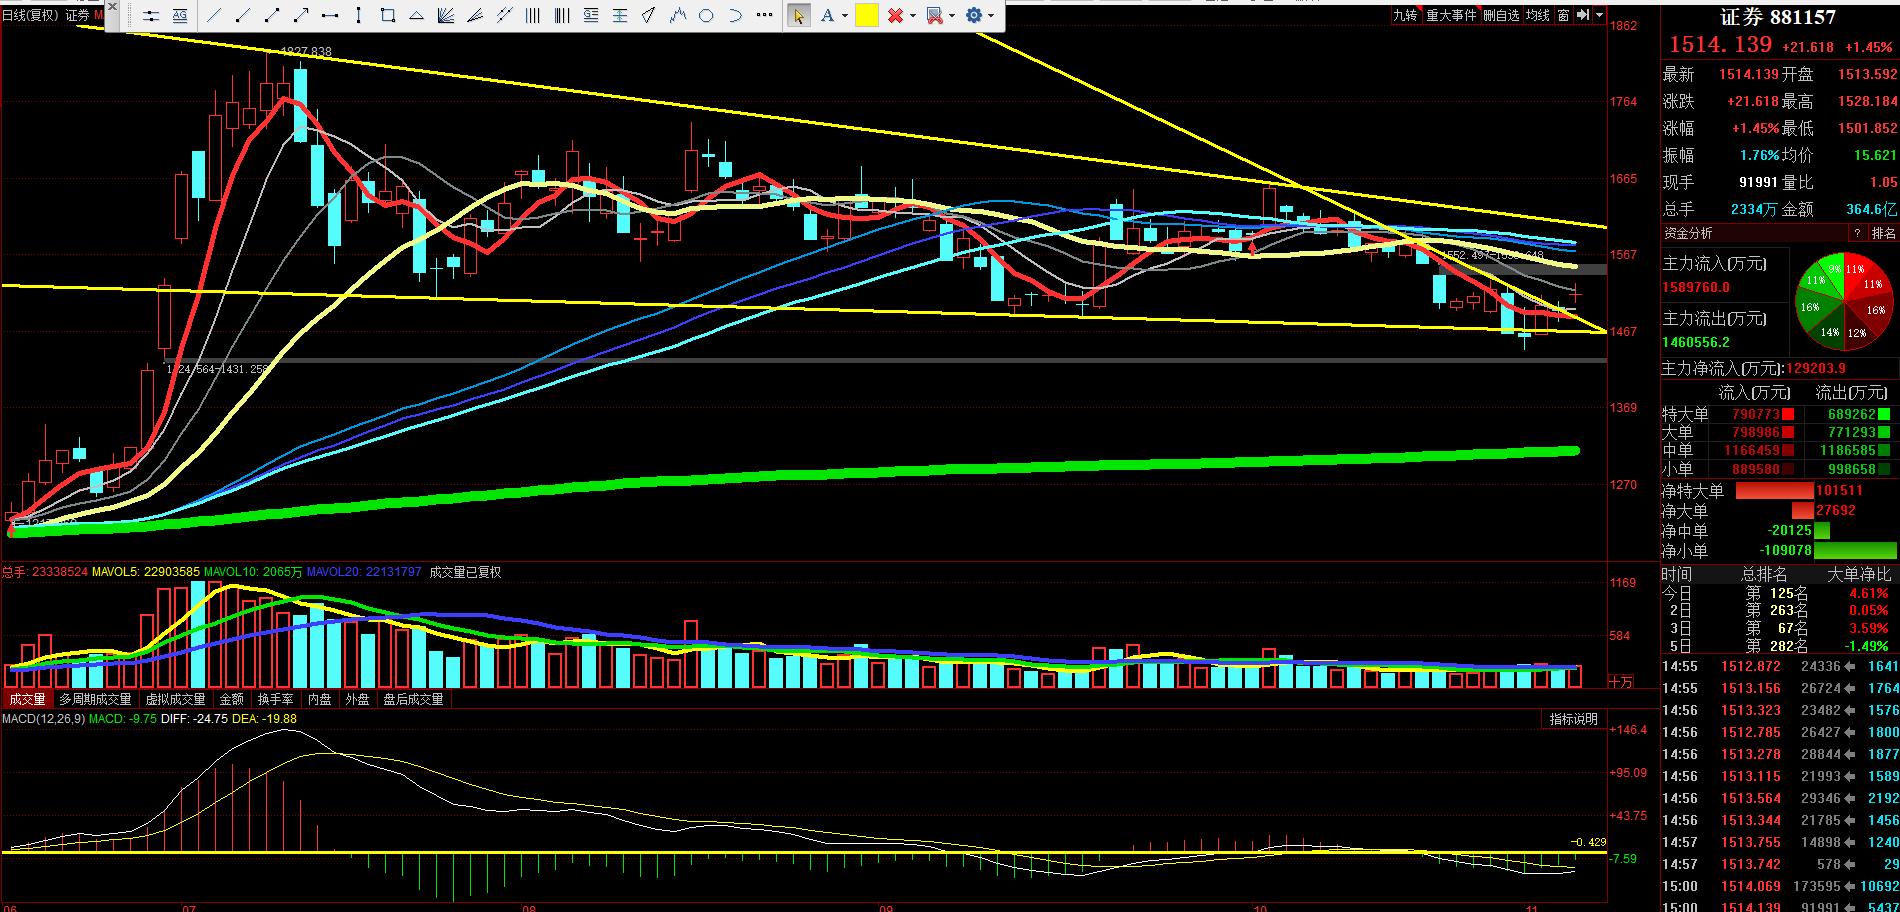The height and width of the screenshot is (912, 1900).
Task: Click the AG text label tool
Action: (x=180, y=16)
